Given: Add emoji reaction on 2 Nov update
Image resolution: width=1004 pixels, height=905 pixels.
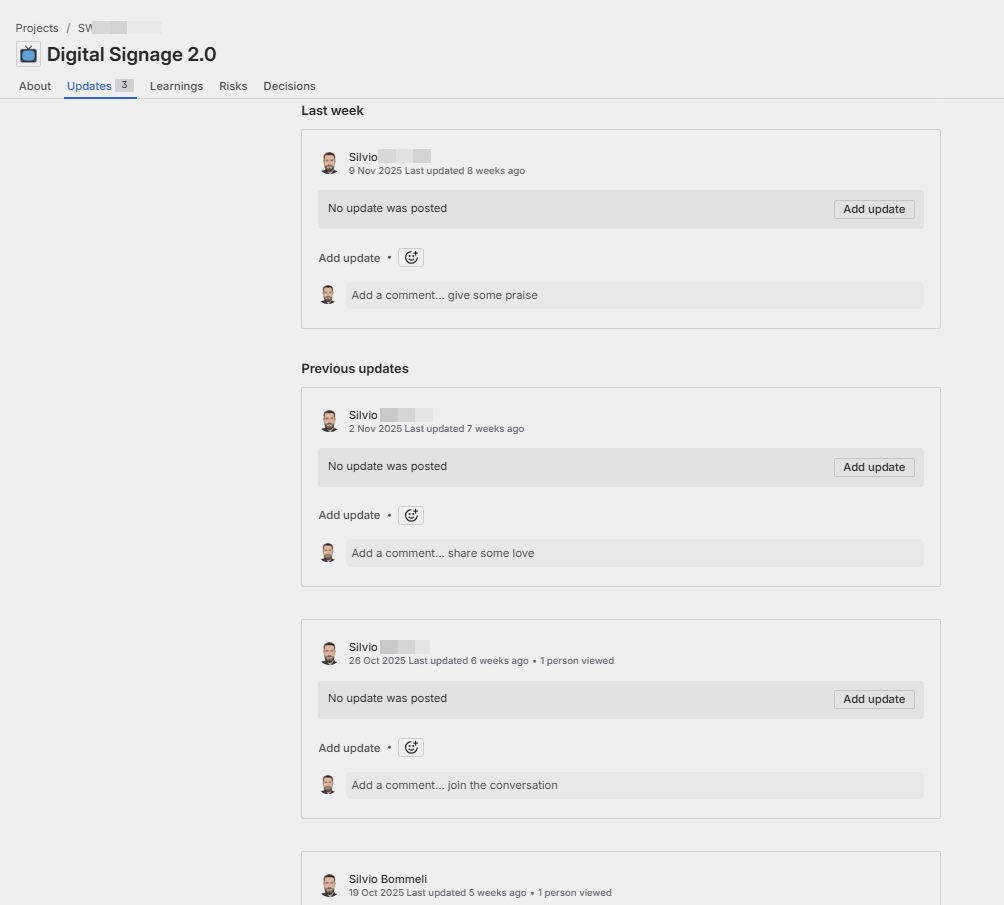Looking at the screenshot, I should pos(411,515).
